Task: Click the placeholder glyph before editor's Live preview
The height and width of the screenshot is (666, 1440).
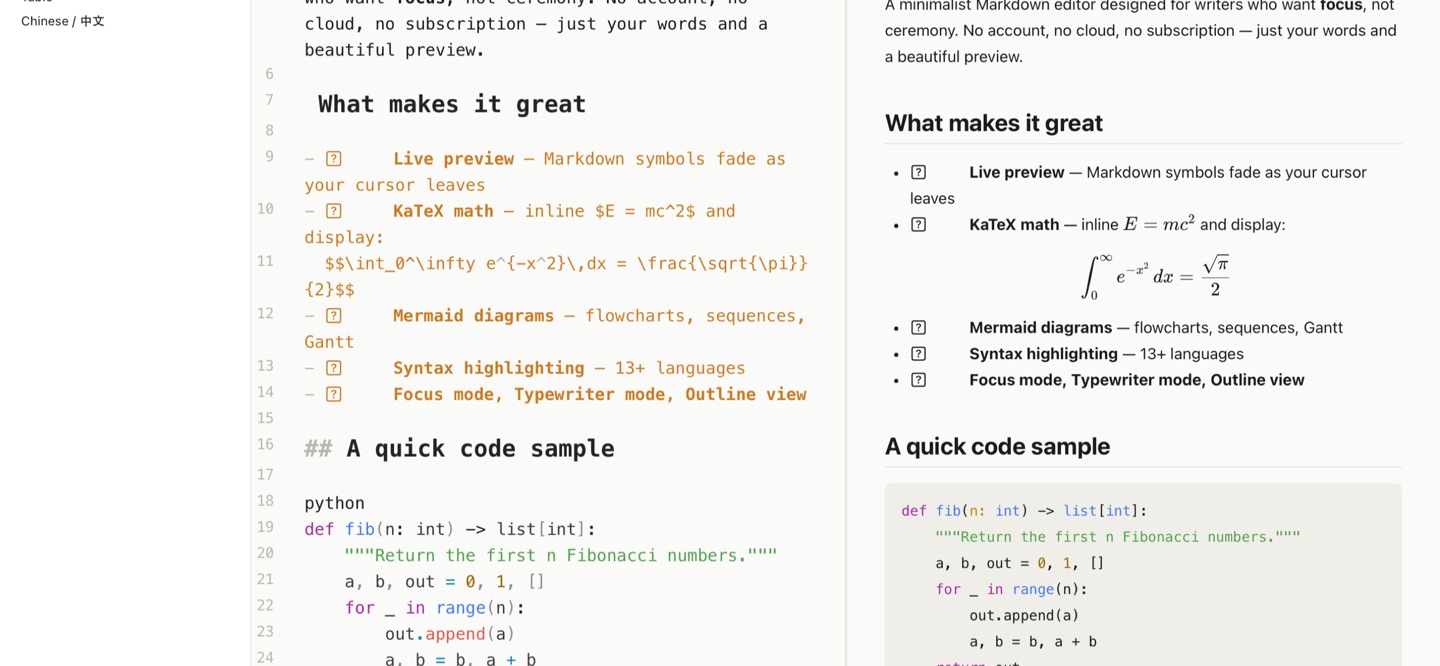Action: [x=334, y=159]
